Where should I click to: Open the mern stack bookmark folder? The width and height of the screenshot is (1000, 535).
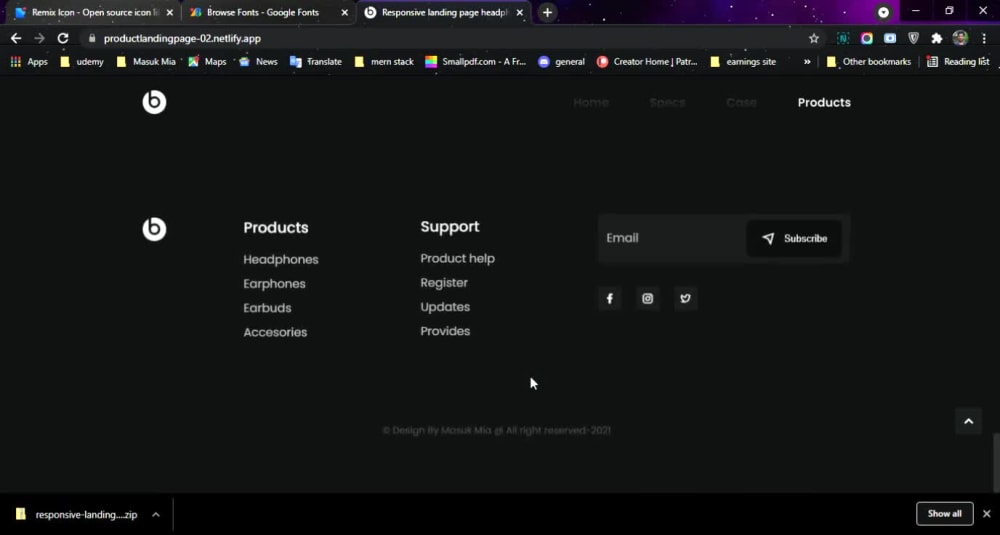384,62
